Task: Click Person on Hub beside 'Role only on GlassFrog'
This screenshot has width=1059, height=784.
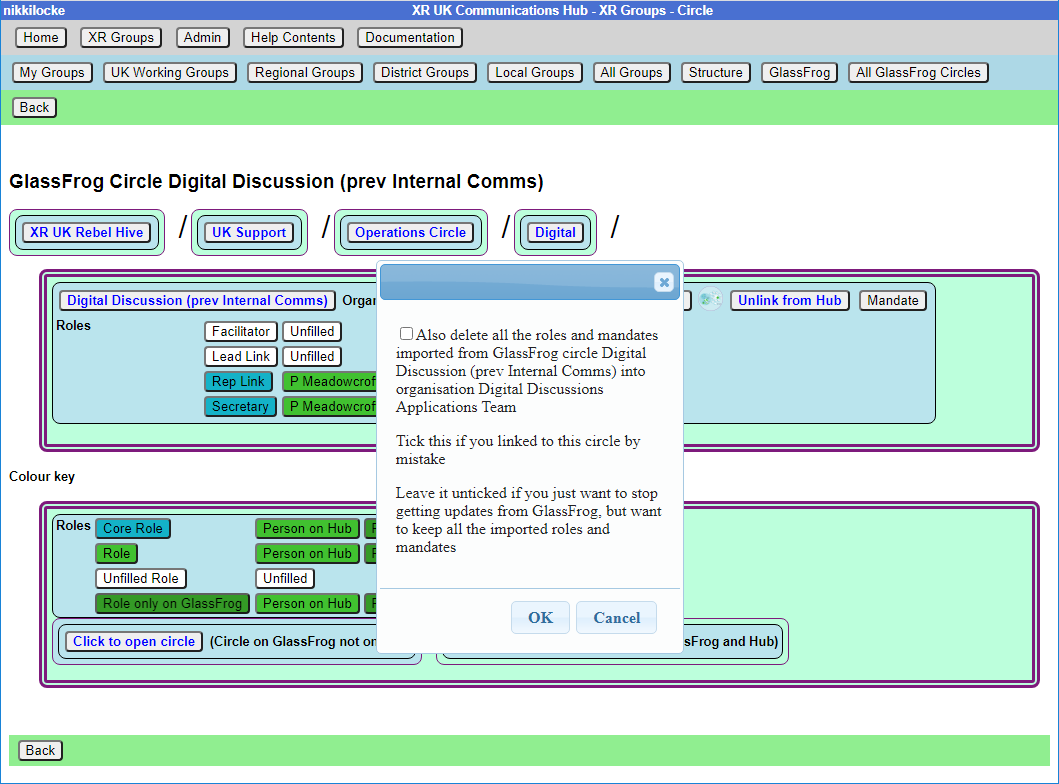Action: pyautogui.click(x=307, y=604)
